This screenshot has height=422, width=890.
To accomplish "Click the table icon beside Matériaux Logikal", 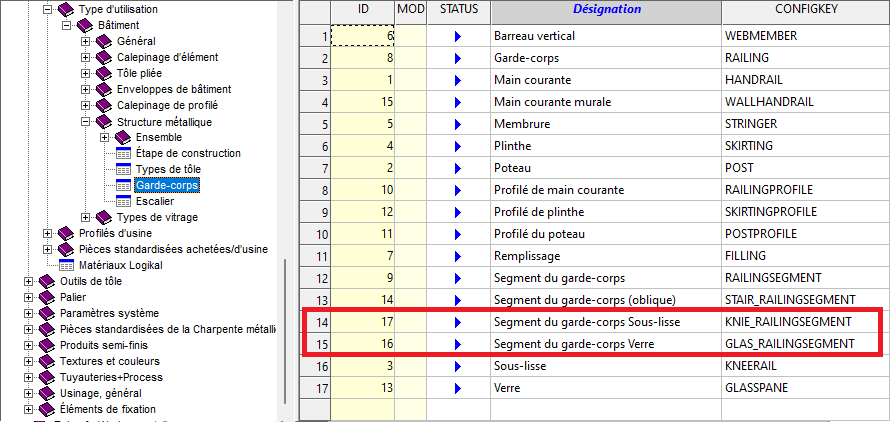I will pyautogui.click(x=66, y=265).
